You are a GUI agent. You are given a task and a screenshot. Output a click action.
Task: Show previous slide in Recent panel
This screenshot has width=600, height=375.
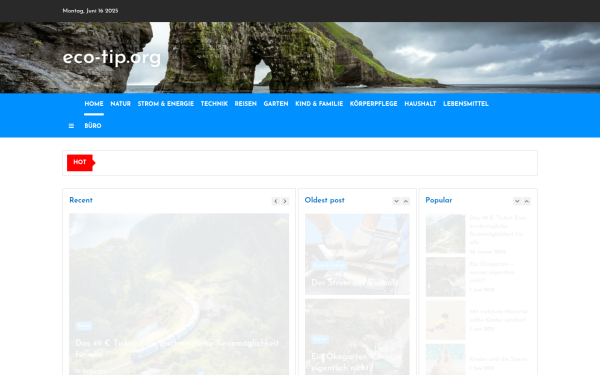click(x=276, y=201)
